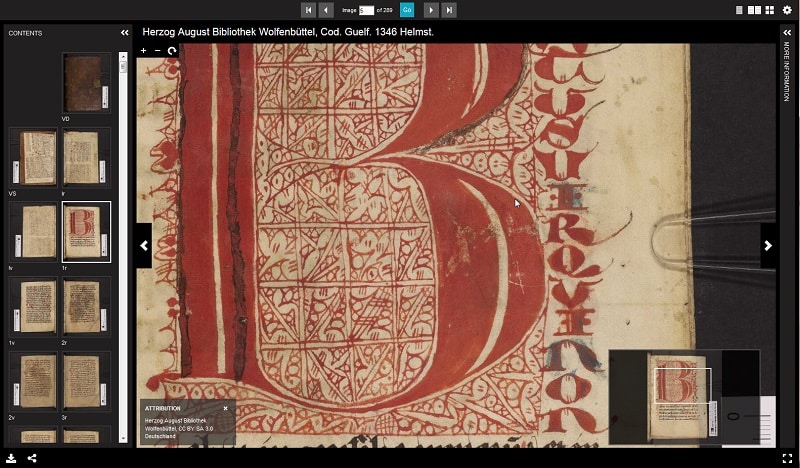Image resolution: width=800 pixels, height=468 pixels.
Task: Rotate the manuscript image
Action: [172, 51]
